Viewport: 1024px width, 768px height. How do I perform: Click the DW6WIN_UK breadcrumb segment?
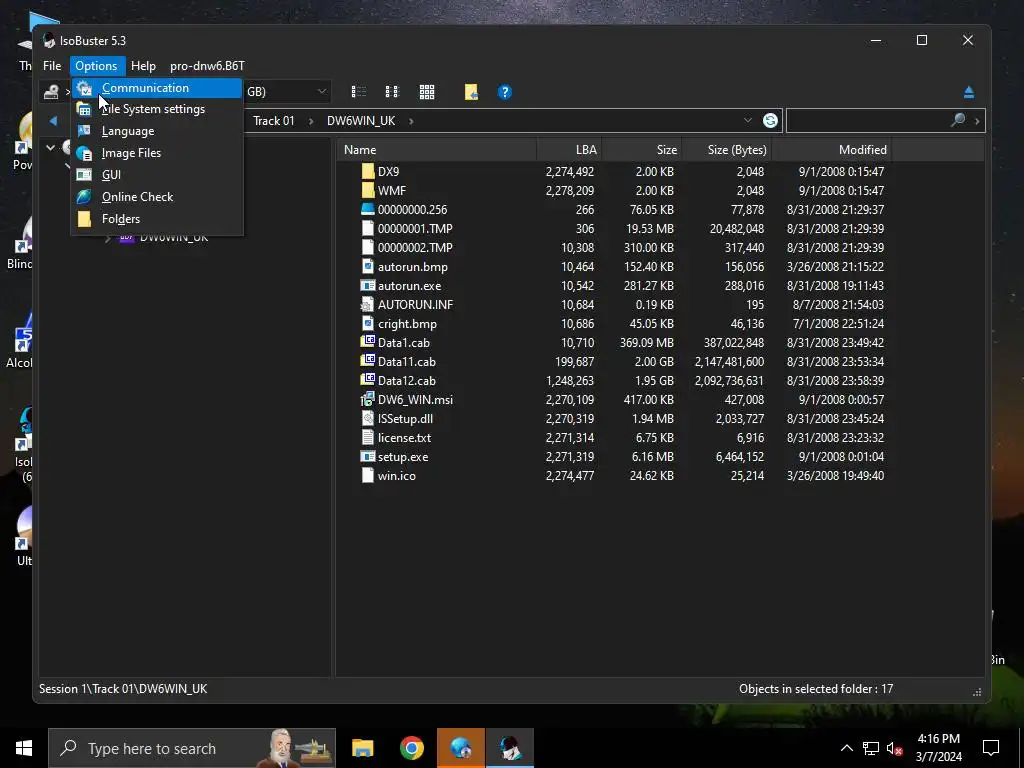click(361, 121)
